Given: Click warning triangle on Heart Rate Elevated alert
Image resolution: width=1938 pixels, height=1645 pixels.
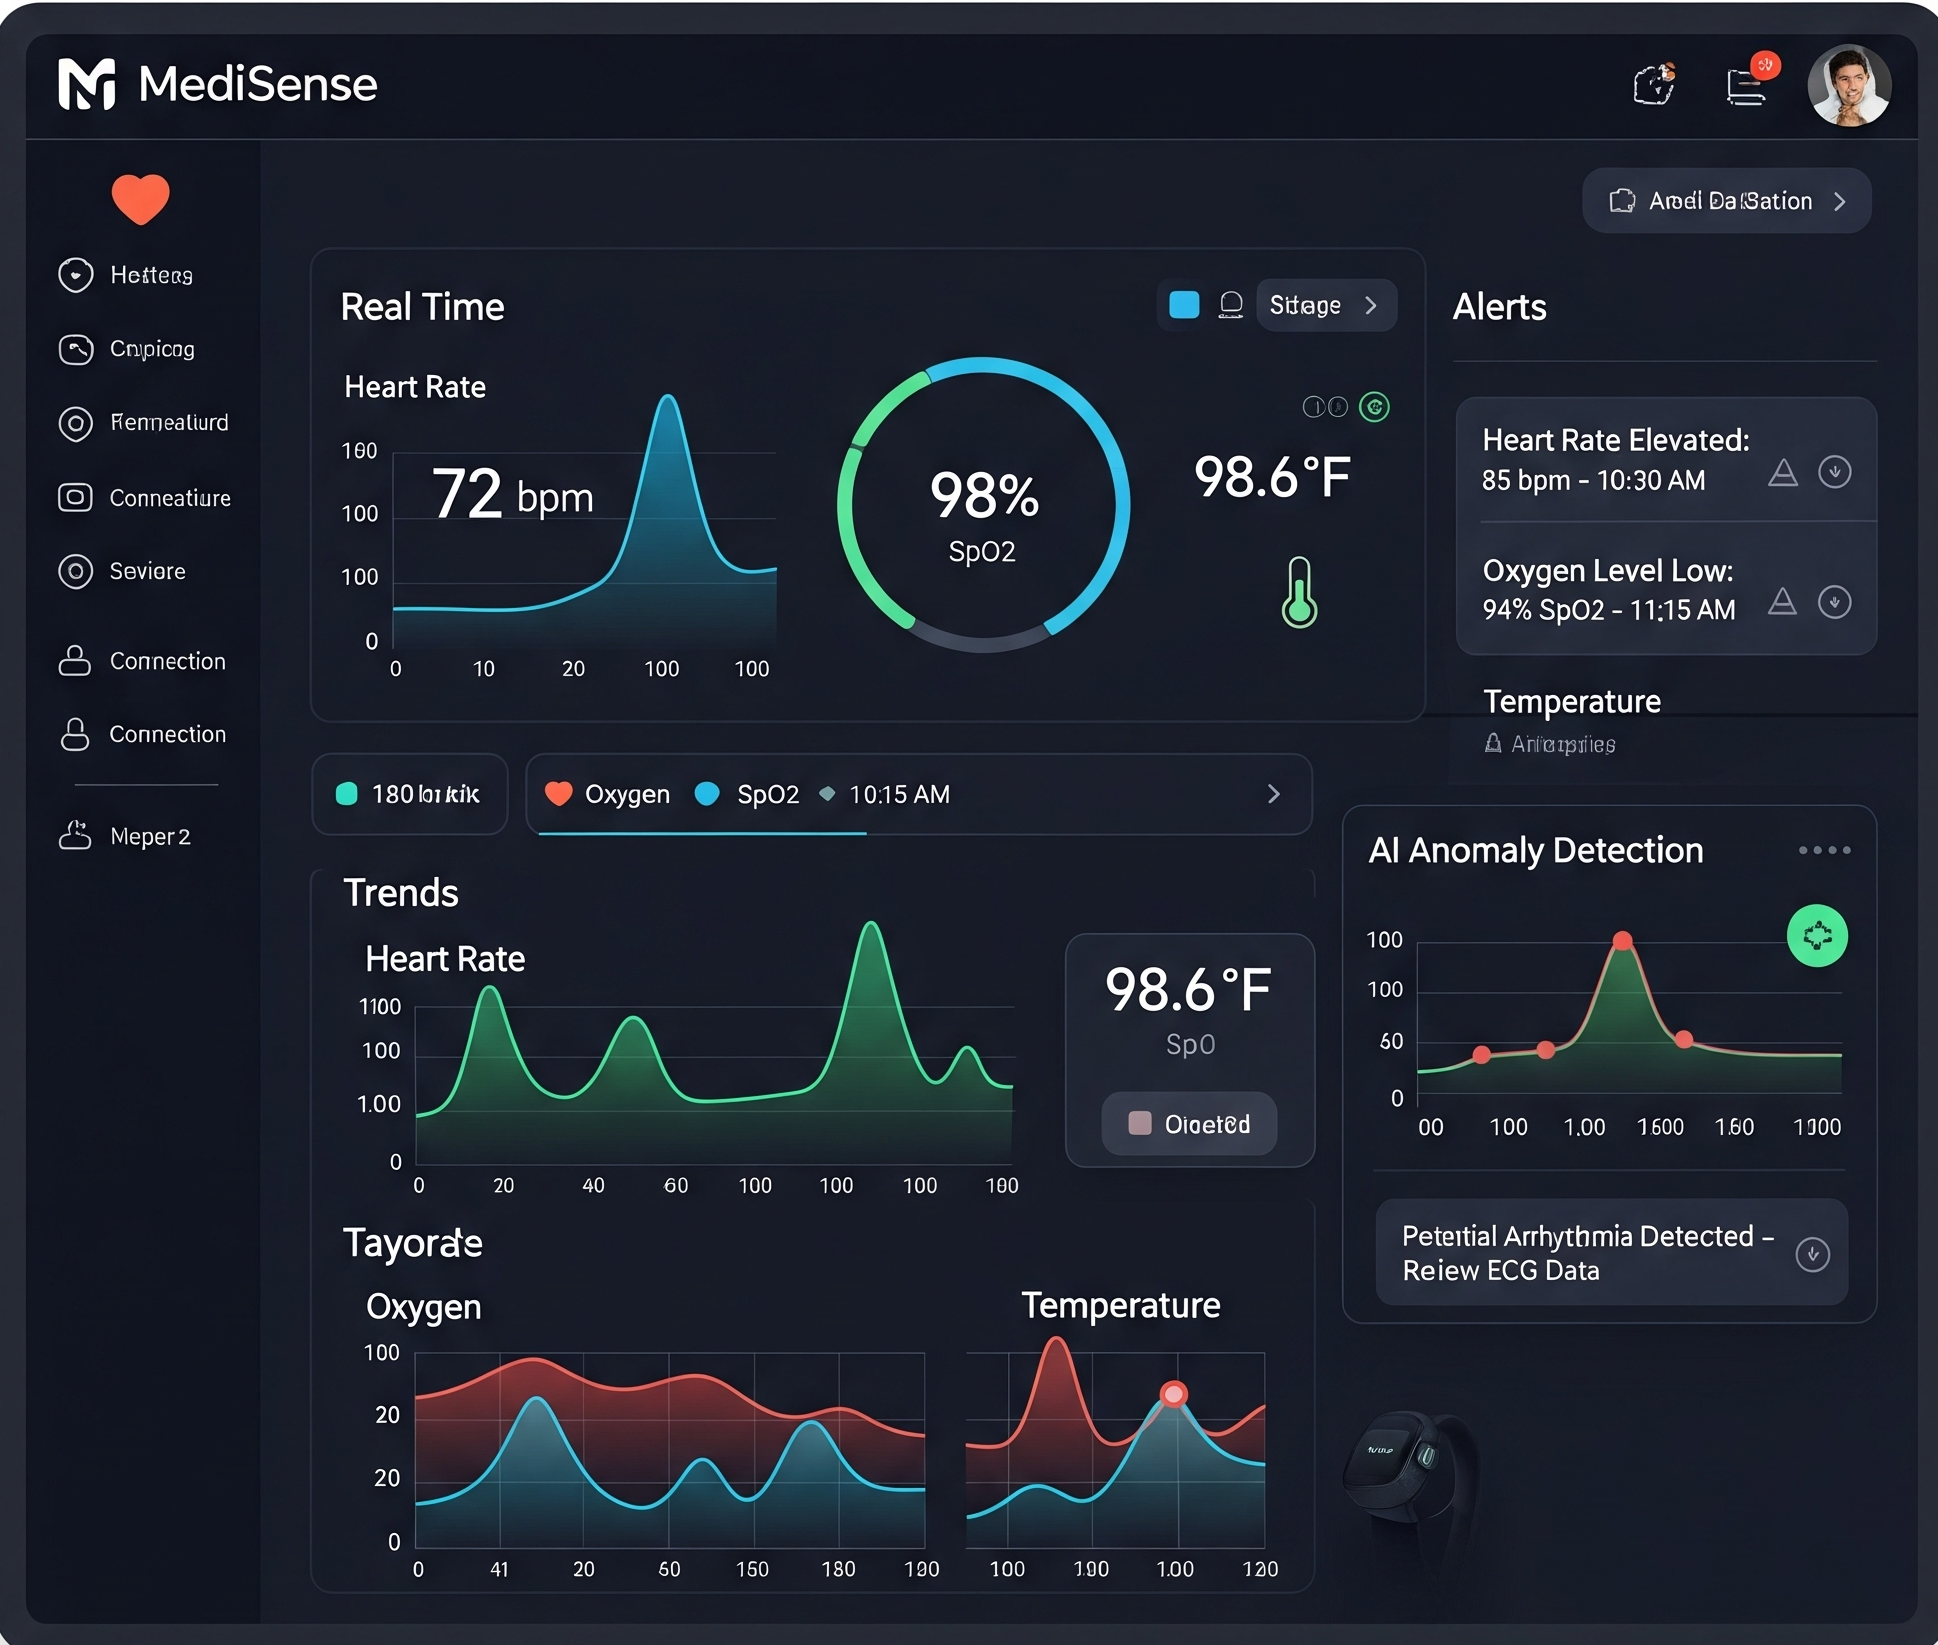Looking at the screenshot, I should (1782, 472).
